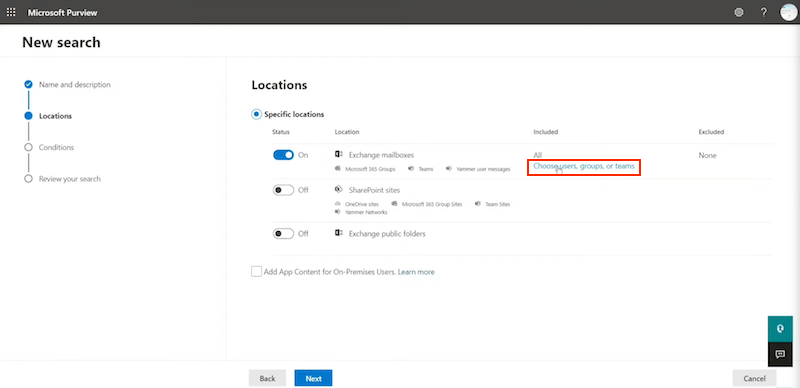Screen dimensions: 800x388
Task: Click the Exchange mailboxes icon
Action: coord(338,154)
